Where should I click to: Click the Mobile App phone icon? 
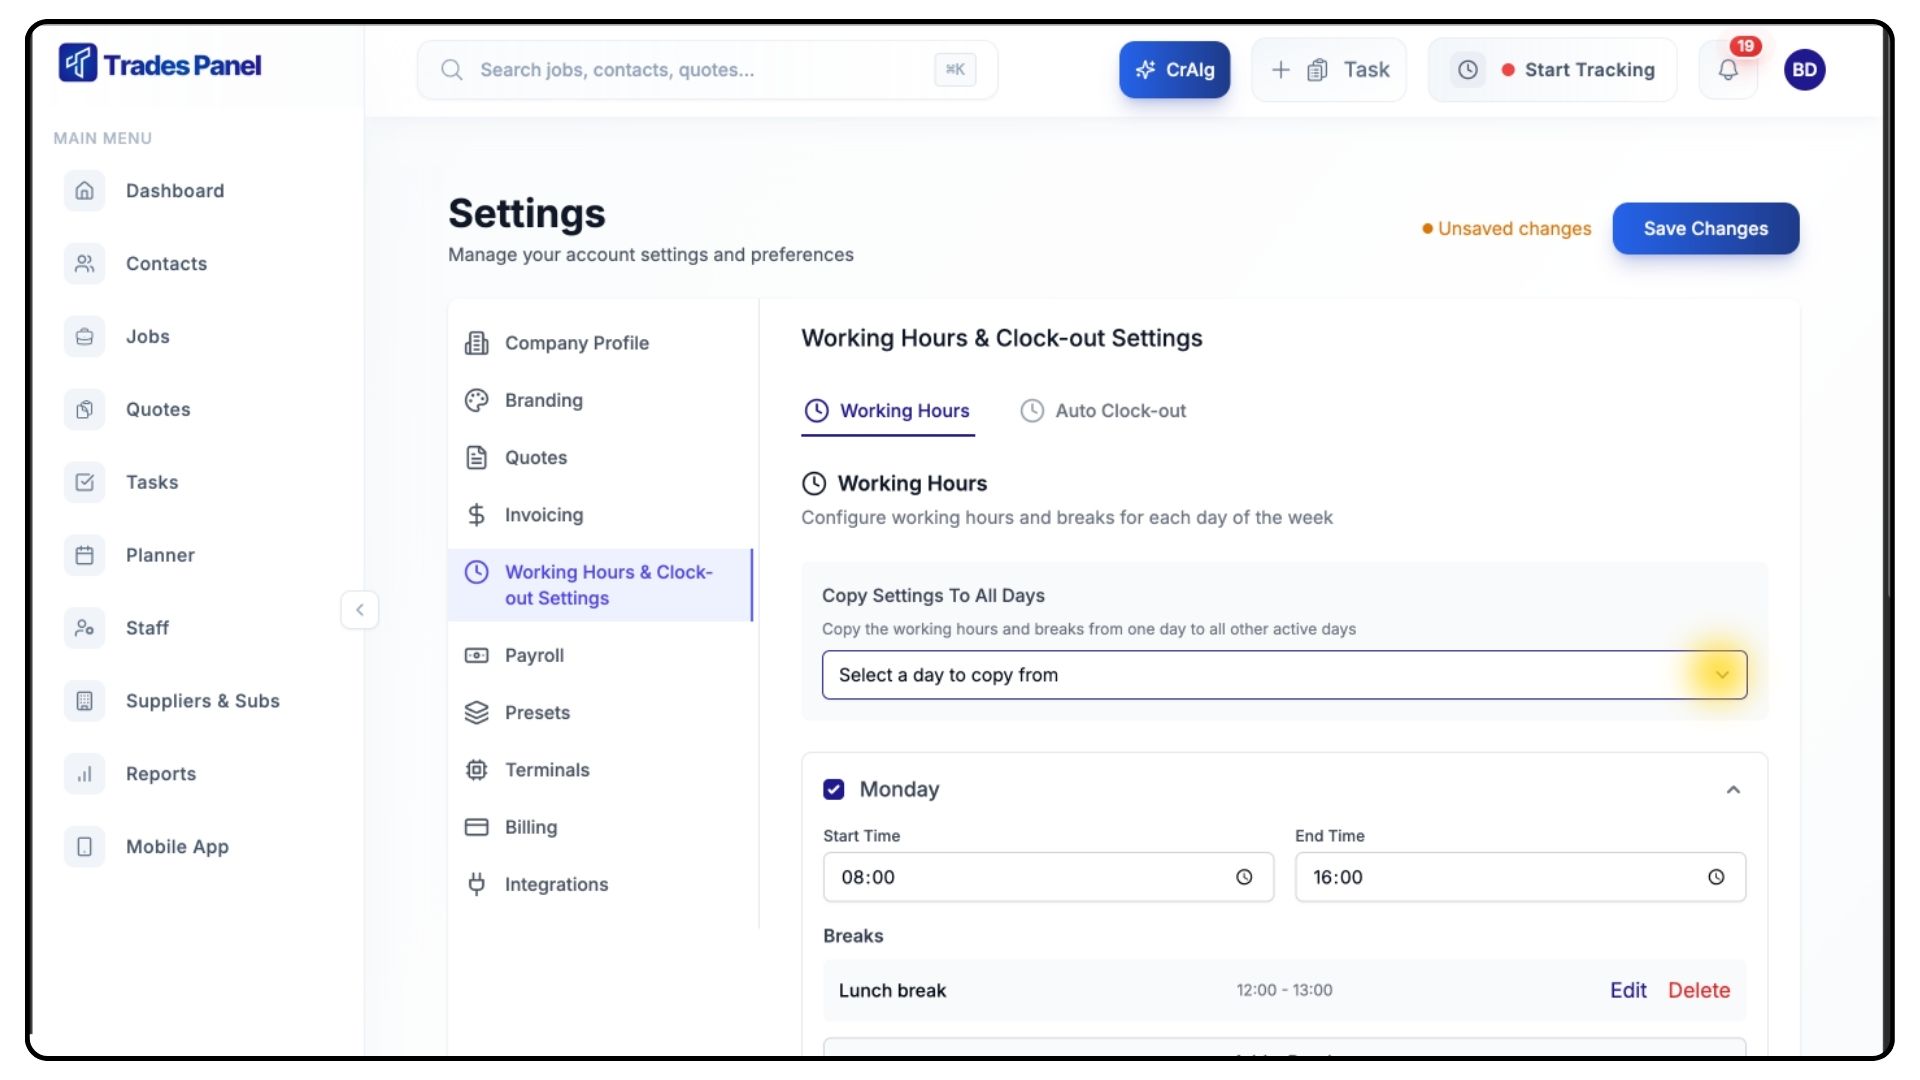click(85, 847)
